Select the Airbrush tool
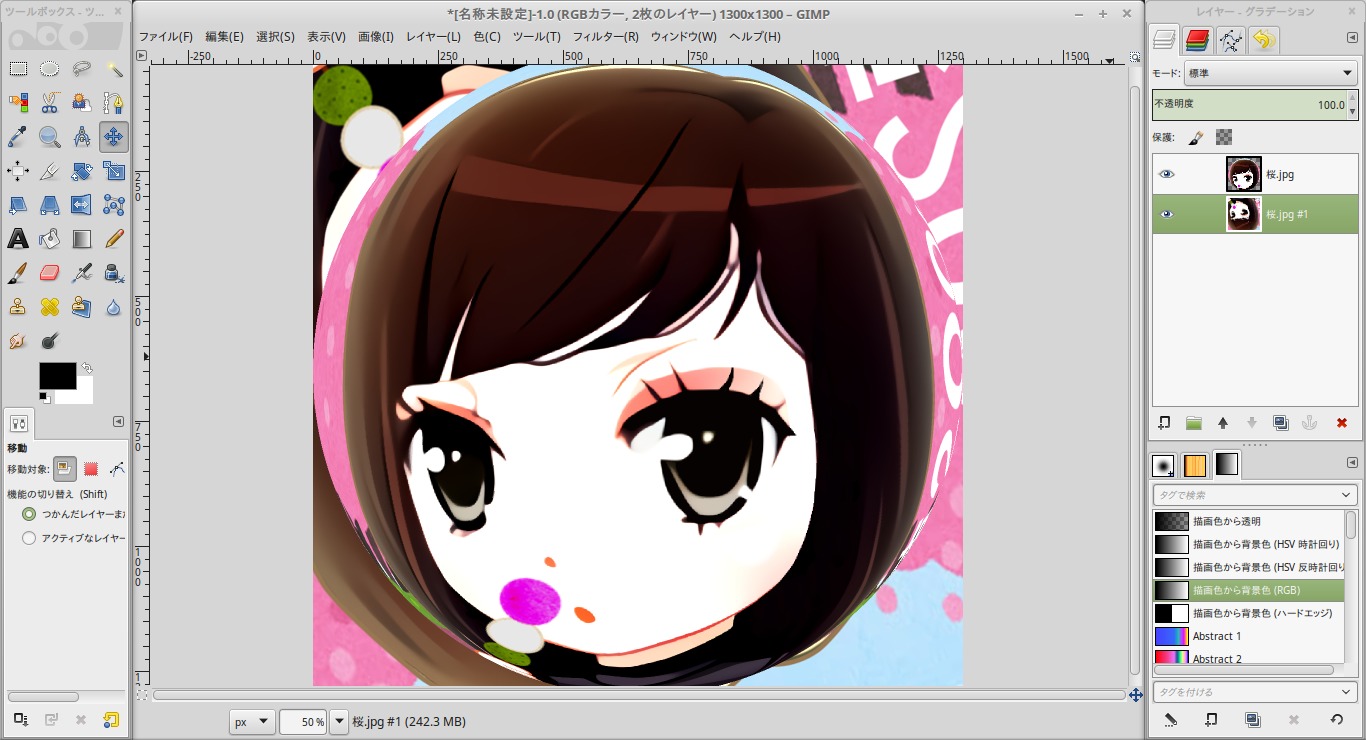Image resolution: width=1366 pixels, height=740 pixels. pyautogui.click(x=82, y=273)
